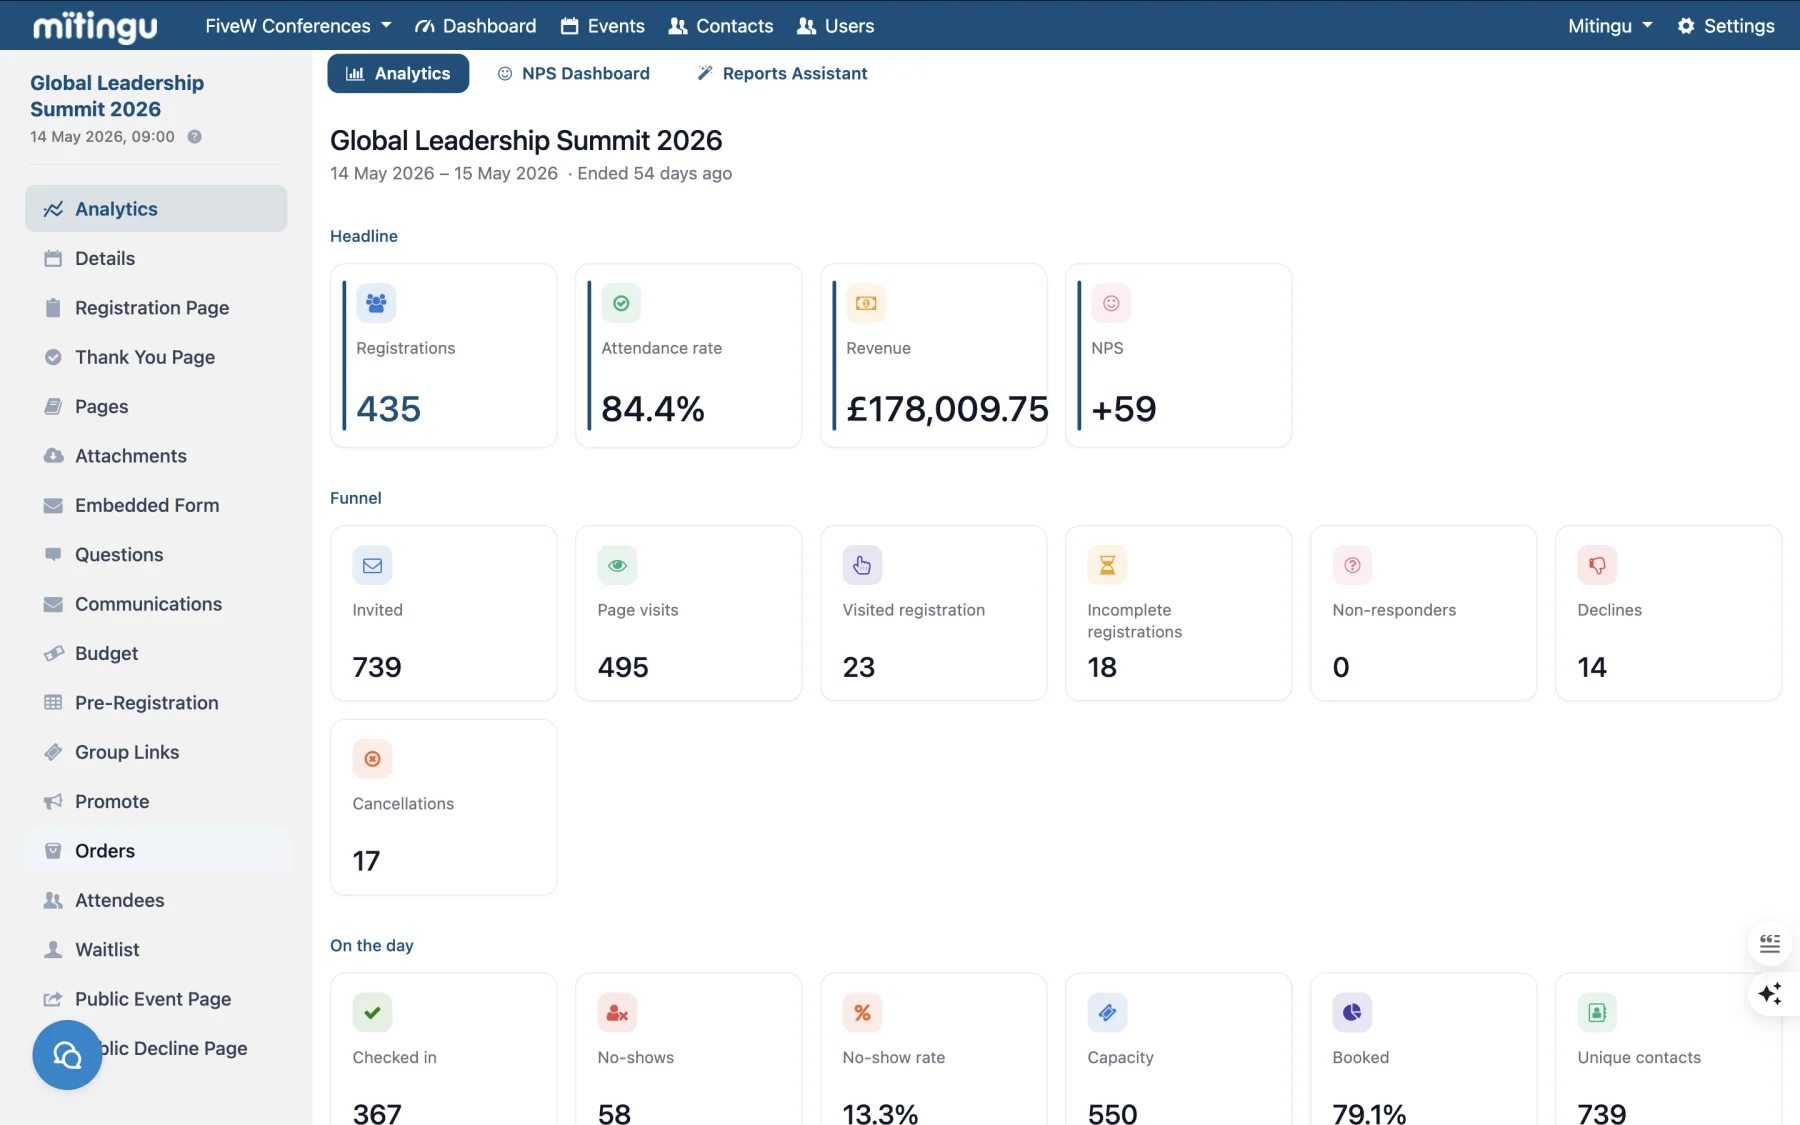This screenshot has height=1125, width=1800.
Task: Open Settings from the top bar
Action: pos(1726,26)
